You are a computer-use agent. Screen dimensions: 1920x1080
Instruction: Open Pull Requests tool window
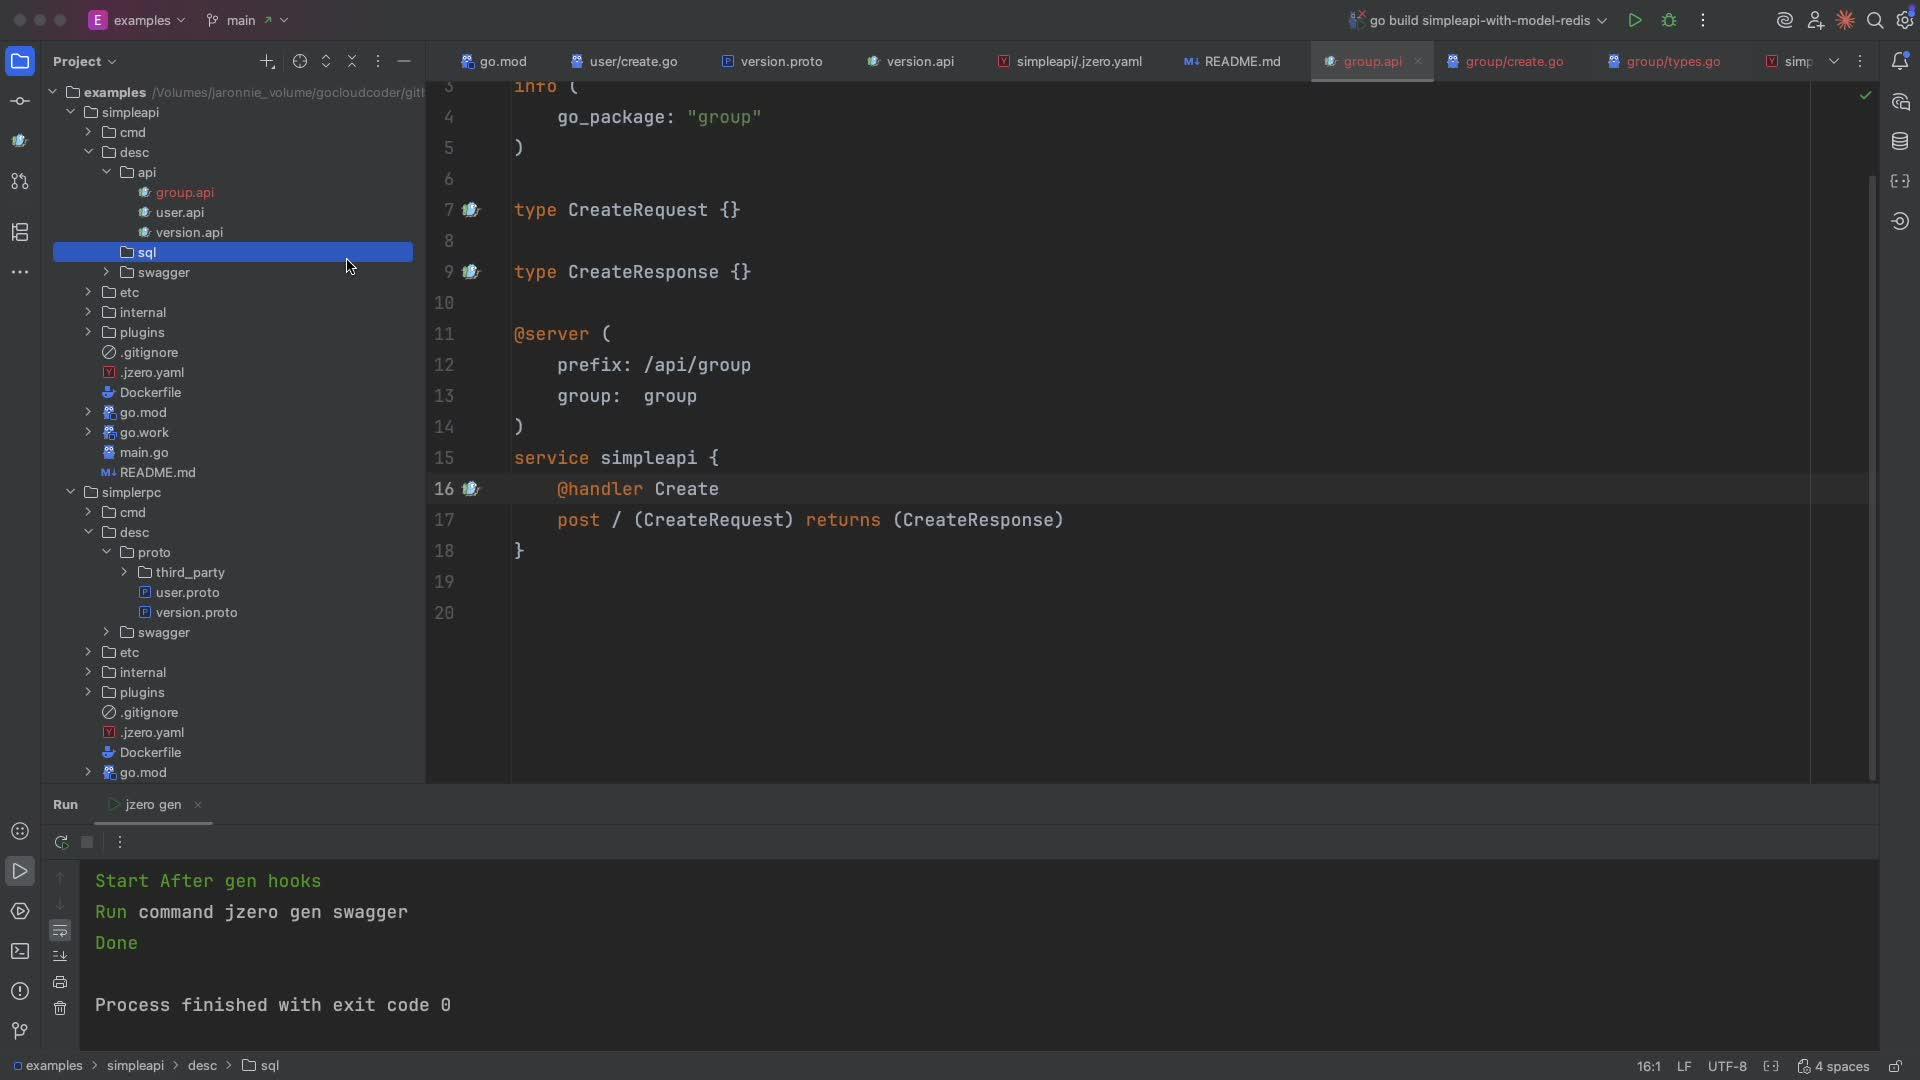click(x=20, y=181)
